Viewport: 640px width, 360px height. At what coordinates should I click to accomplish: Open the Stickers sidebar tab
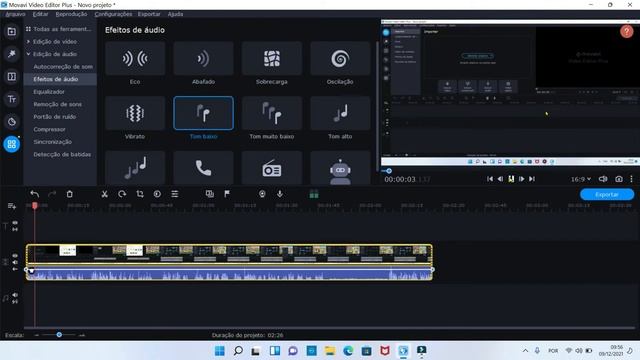(11, 122)
